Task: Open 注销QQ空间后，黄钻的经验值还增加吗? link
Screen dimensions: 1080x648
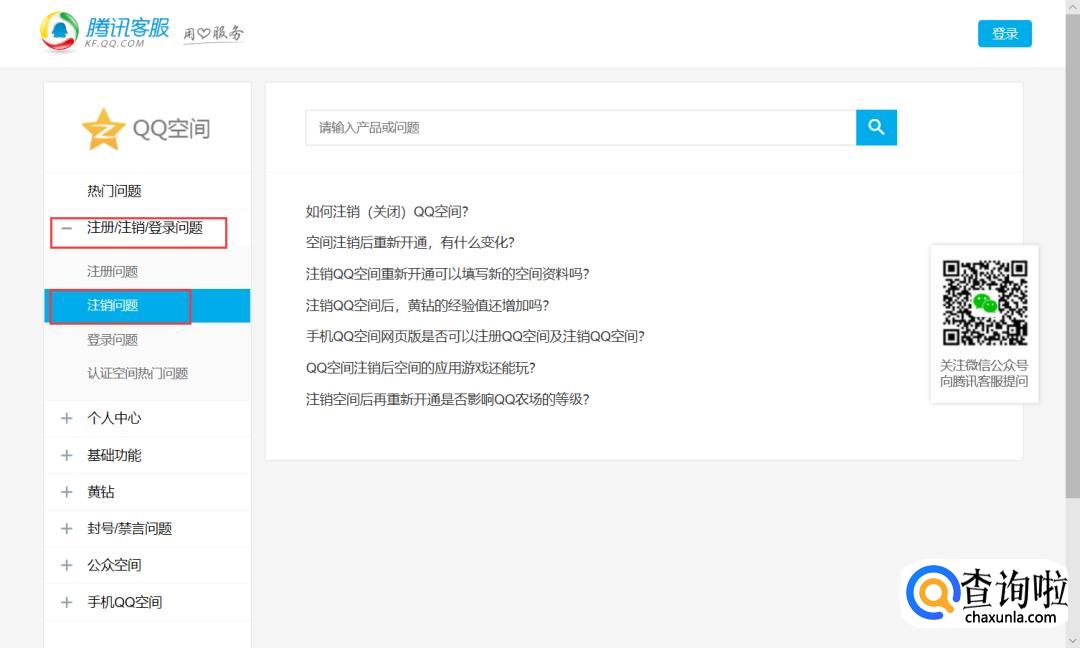Action: (428, 305)
